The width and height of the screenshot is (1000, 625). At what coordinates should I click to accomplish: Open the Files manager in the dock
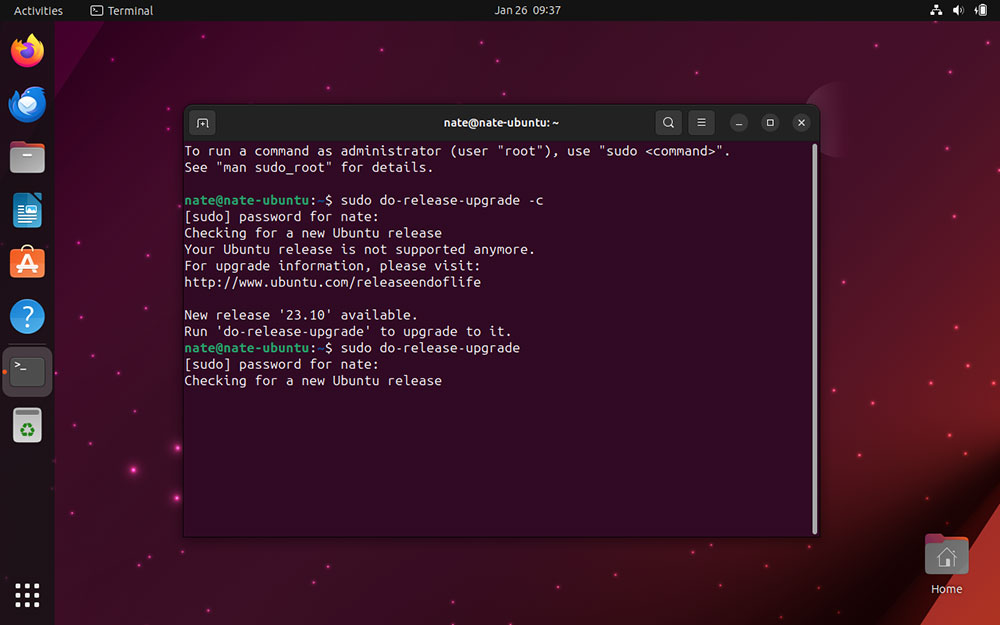pos(27,157)
